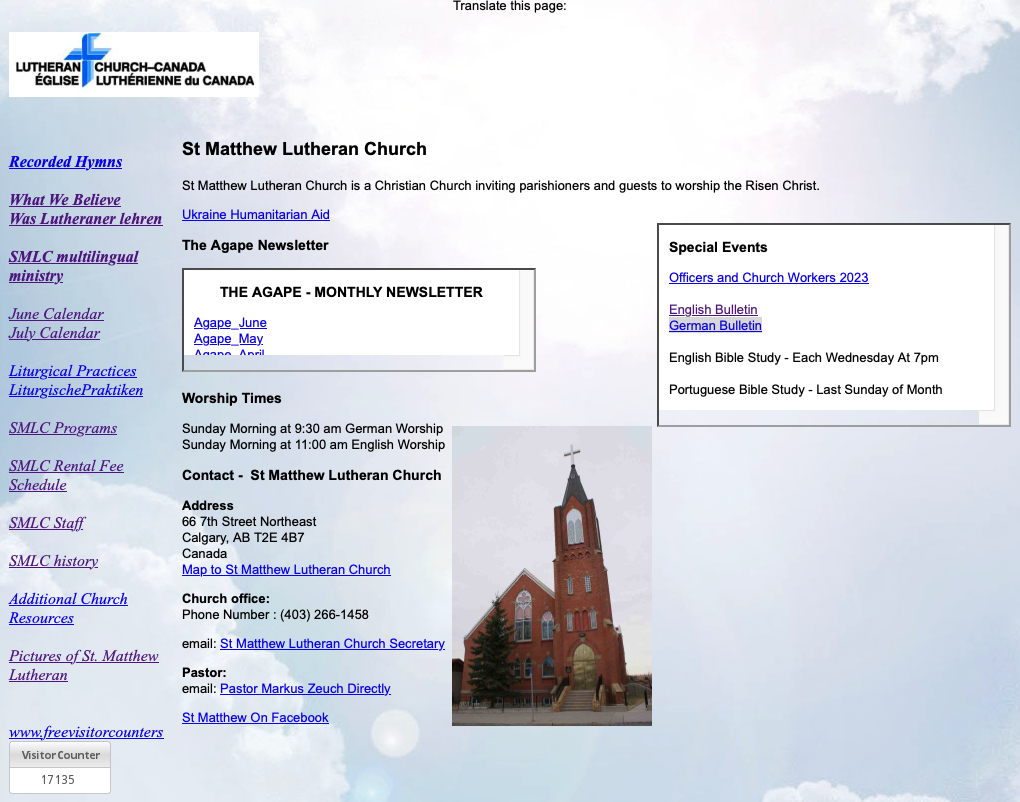Open the church building photo
This screenshot has height=802, width=1020.
click(x=551, y=576)
